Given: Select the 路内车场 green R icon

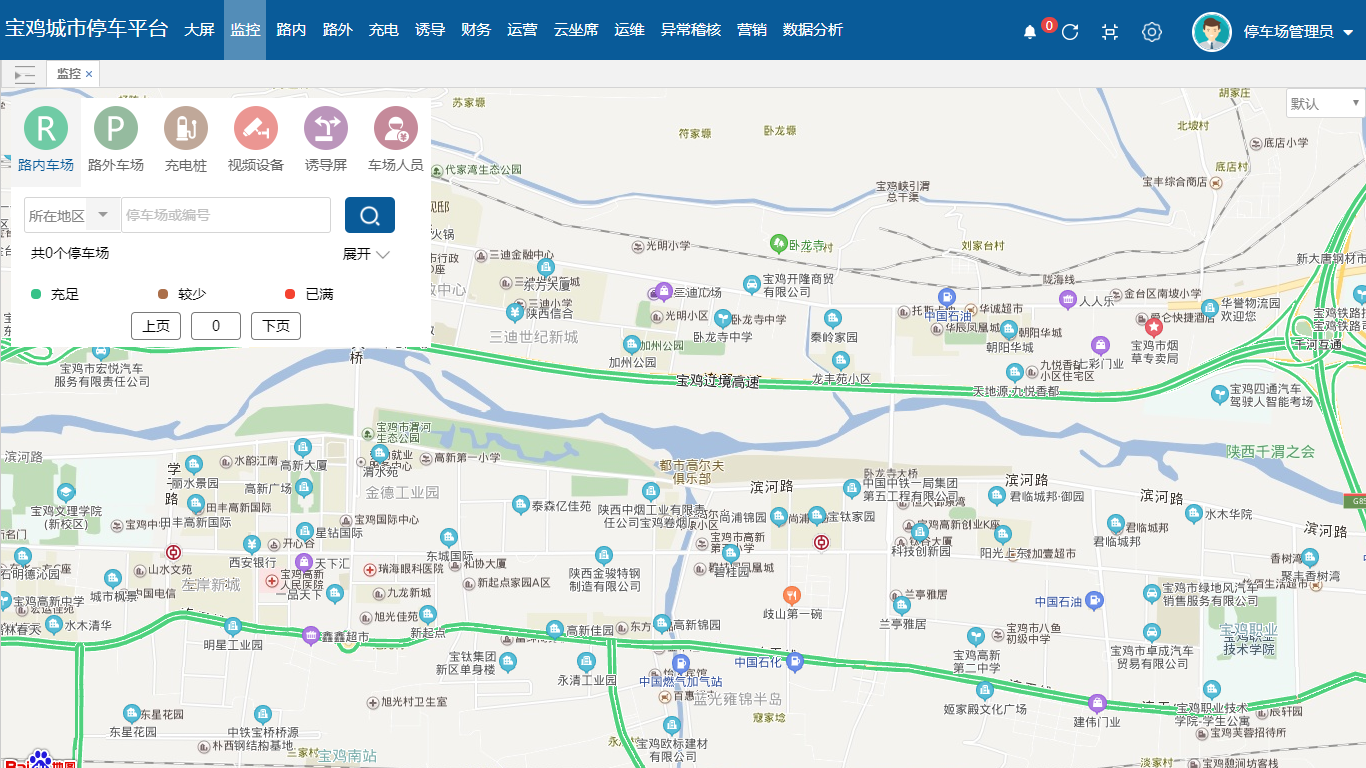Looking at the screenshot, I should tap(46, 128).
